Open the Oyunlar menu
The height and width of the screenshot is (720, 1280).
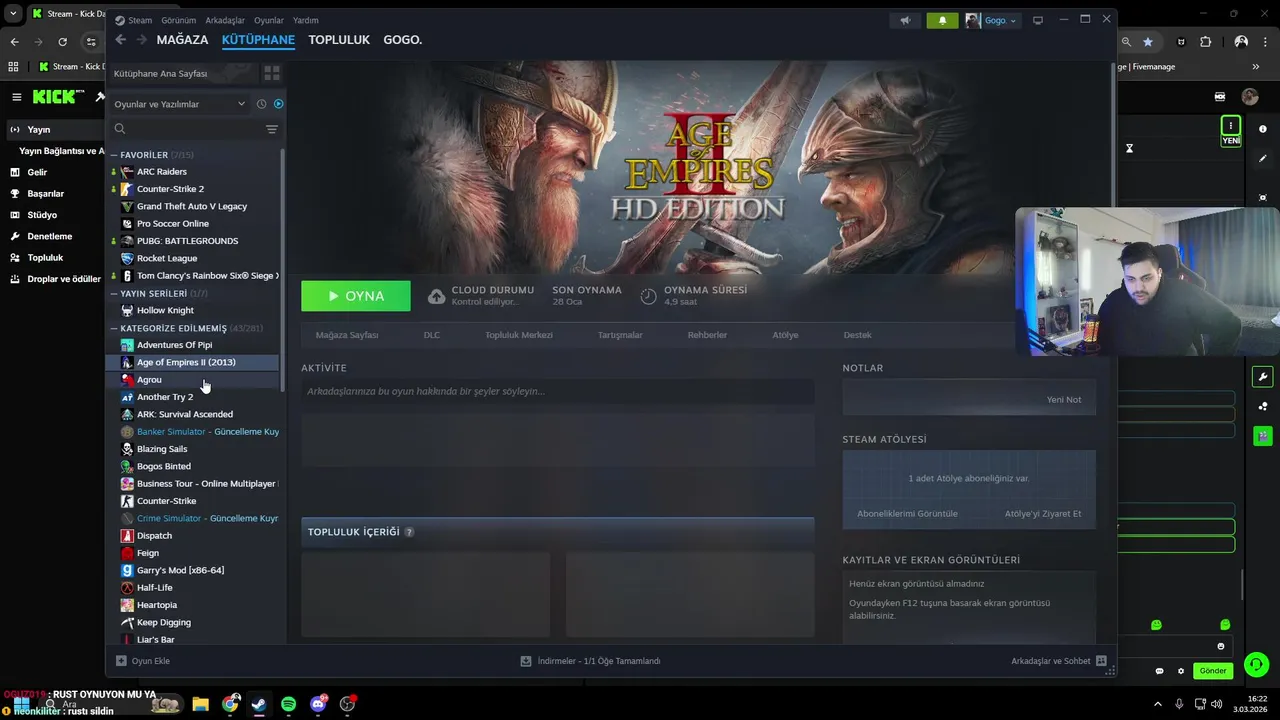coord(269,20)
